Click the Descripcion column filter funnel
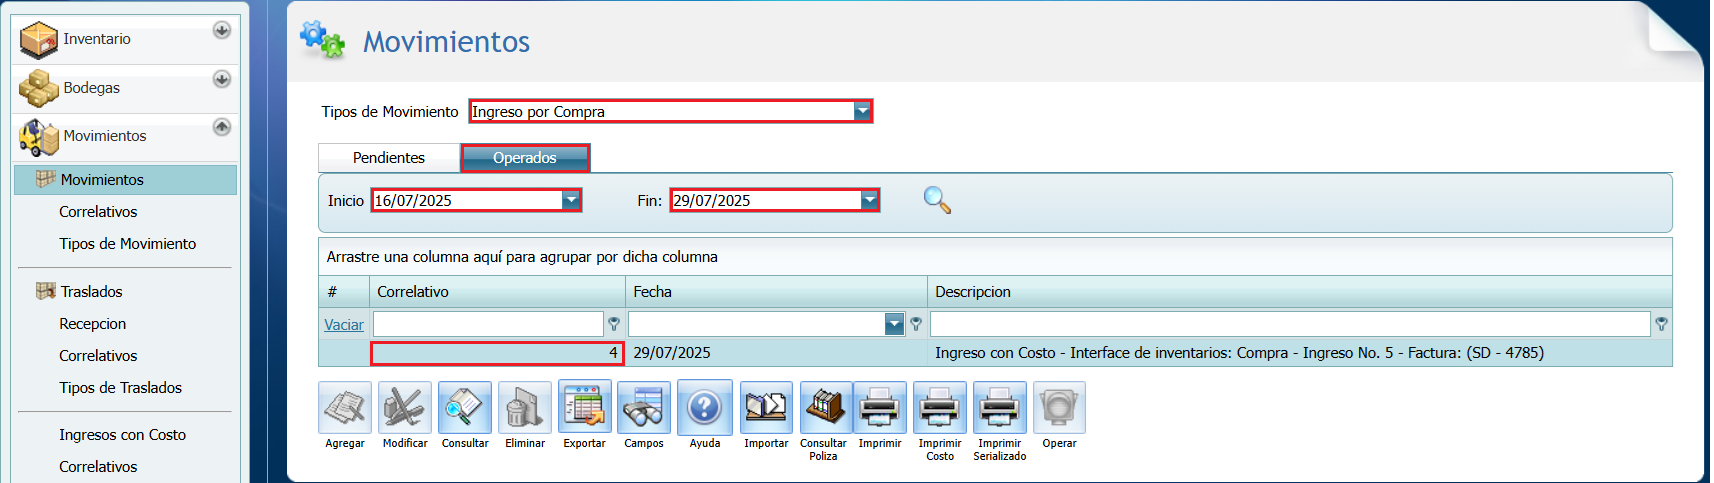Viewport: 1714px width, 483px height. tap(1661, 324)
